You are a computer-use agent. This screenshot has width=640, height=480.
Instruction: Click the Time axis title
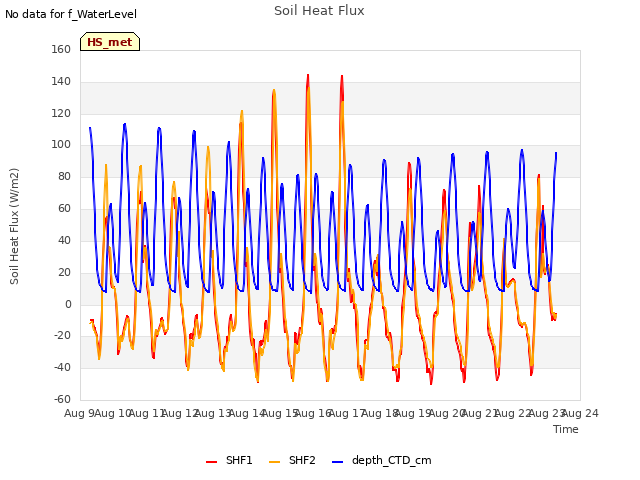[566, 429]
